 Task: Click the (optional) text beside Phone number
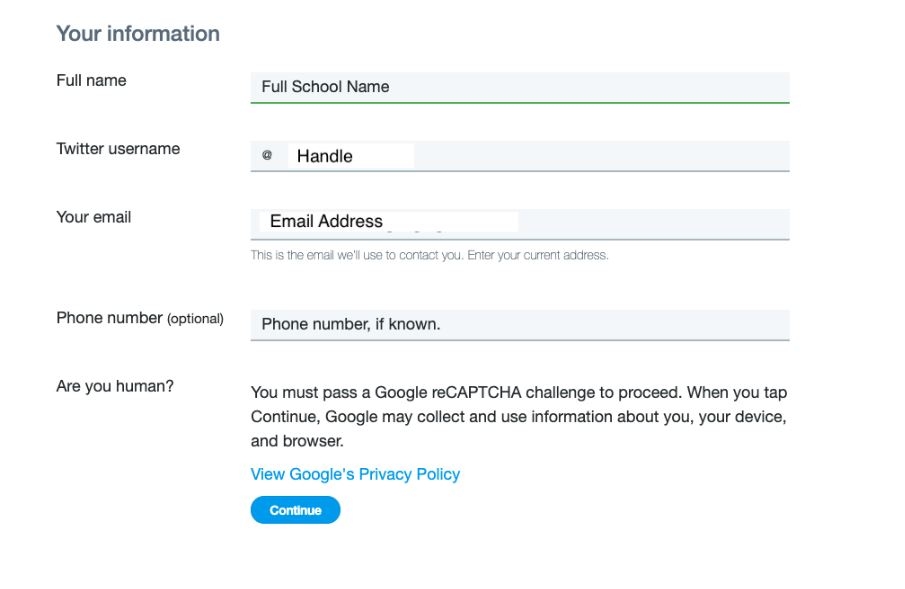click(x=195, y=319)
